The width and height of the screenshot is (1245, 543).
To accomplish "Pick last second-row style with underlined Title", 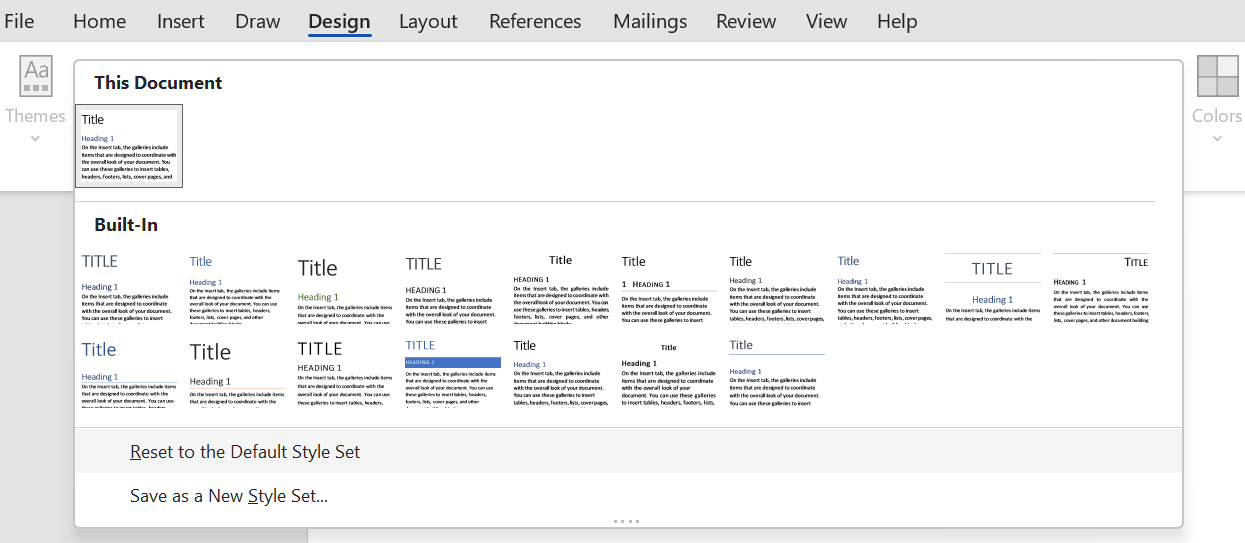I will point(777,372).
